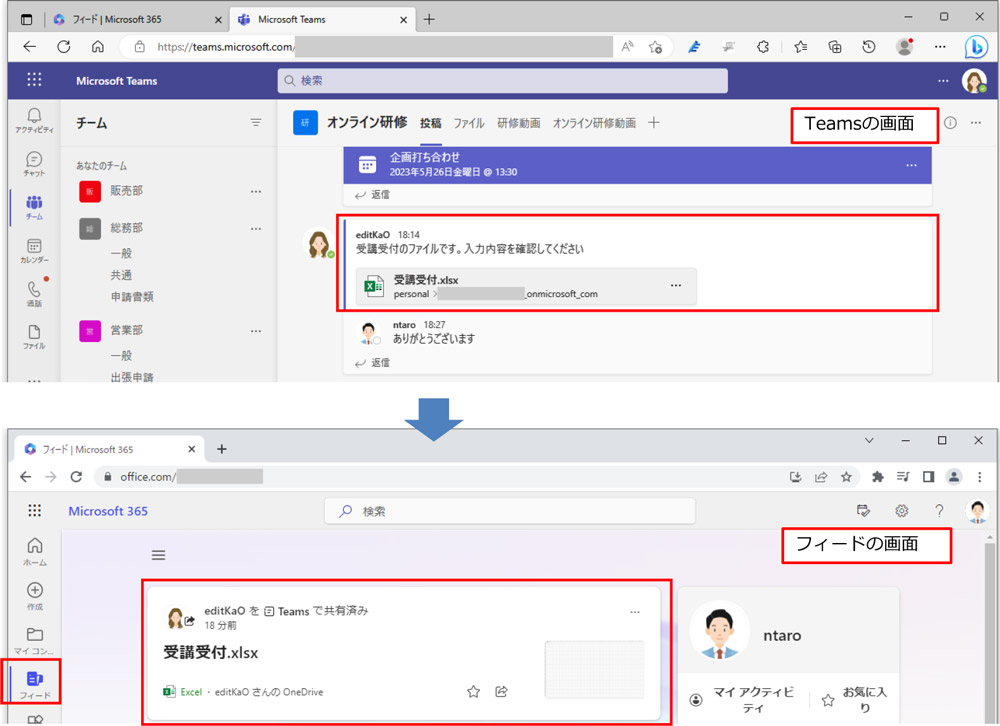The height and width of the screenshot is (726, 1000).
Task: Select 販売部 team
Action: coord(126,191)
